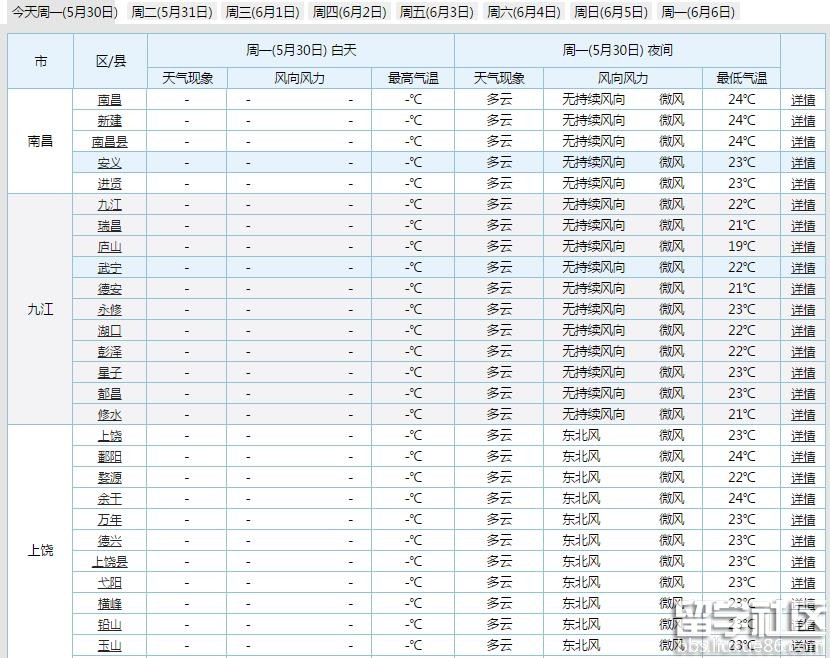View 详情 details for 新建 row

point(803,121)
